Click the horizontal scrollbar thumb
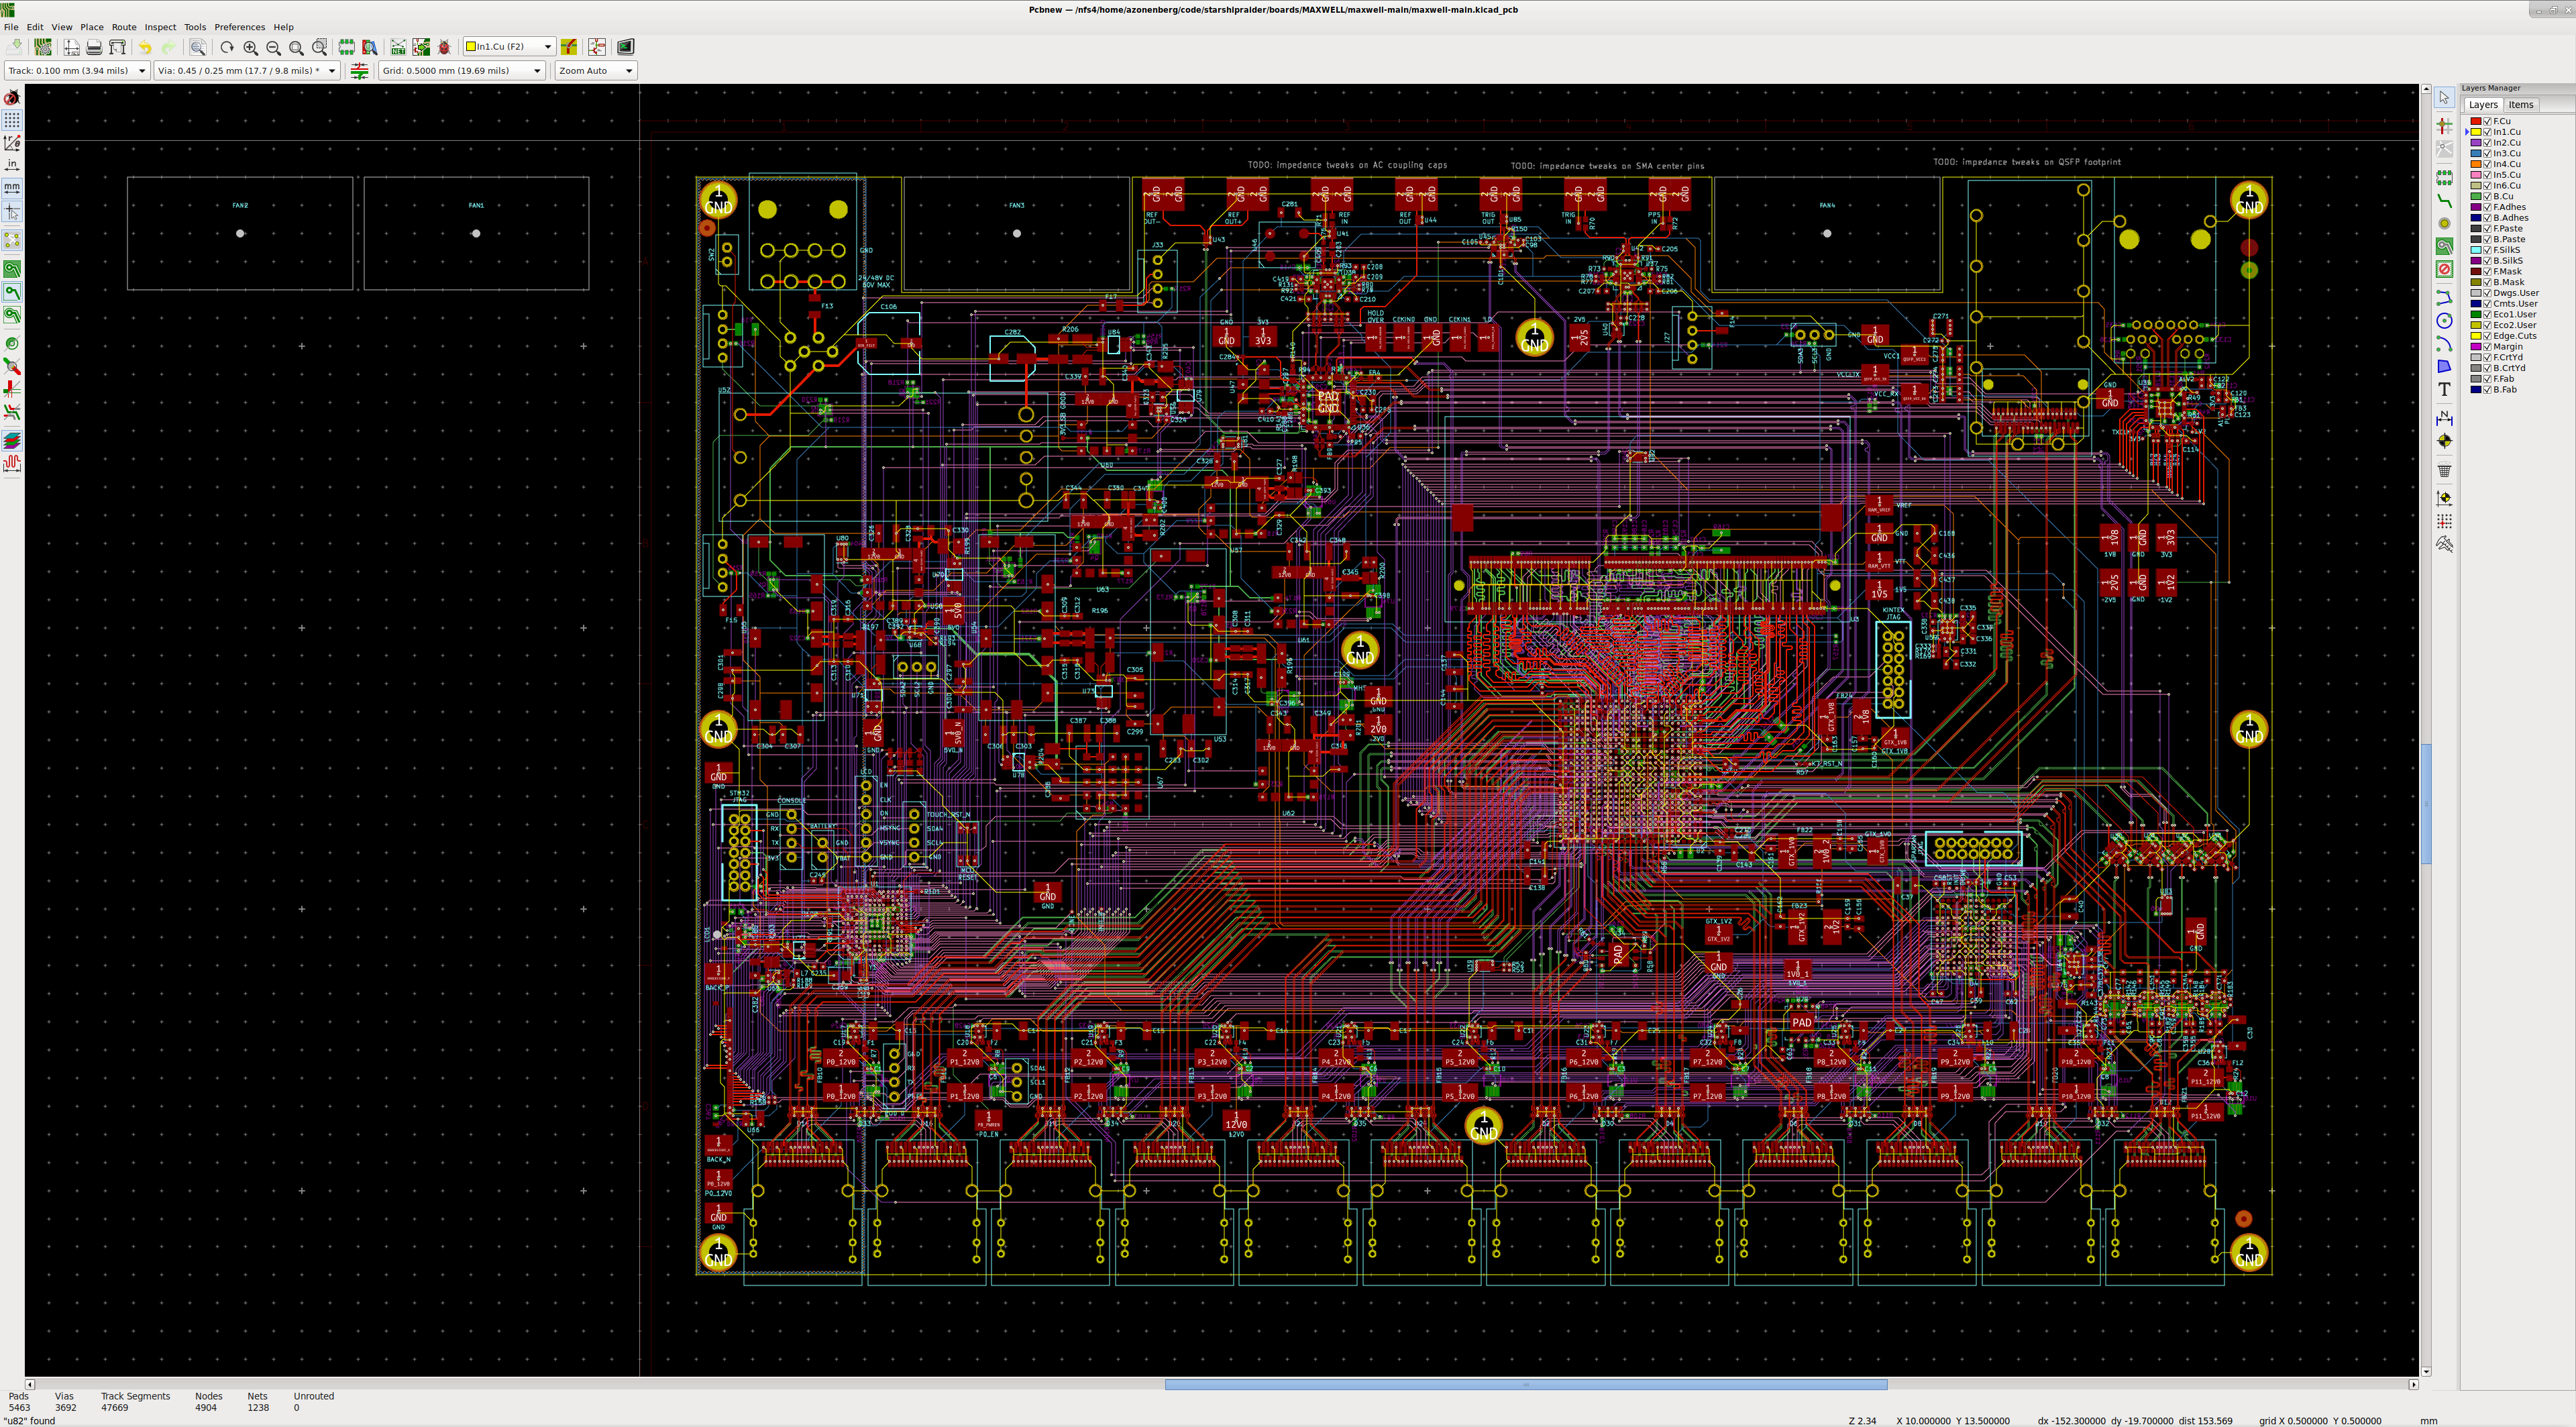Viewport: 2576px width, 1427px height. pos(1526,1385)
